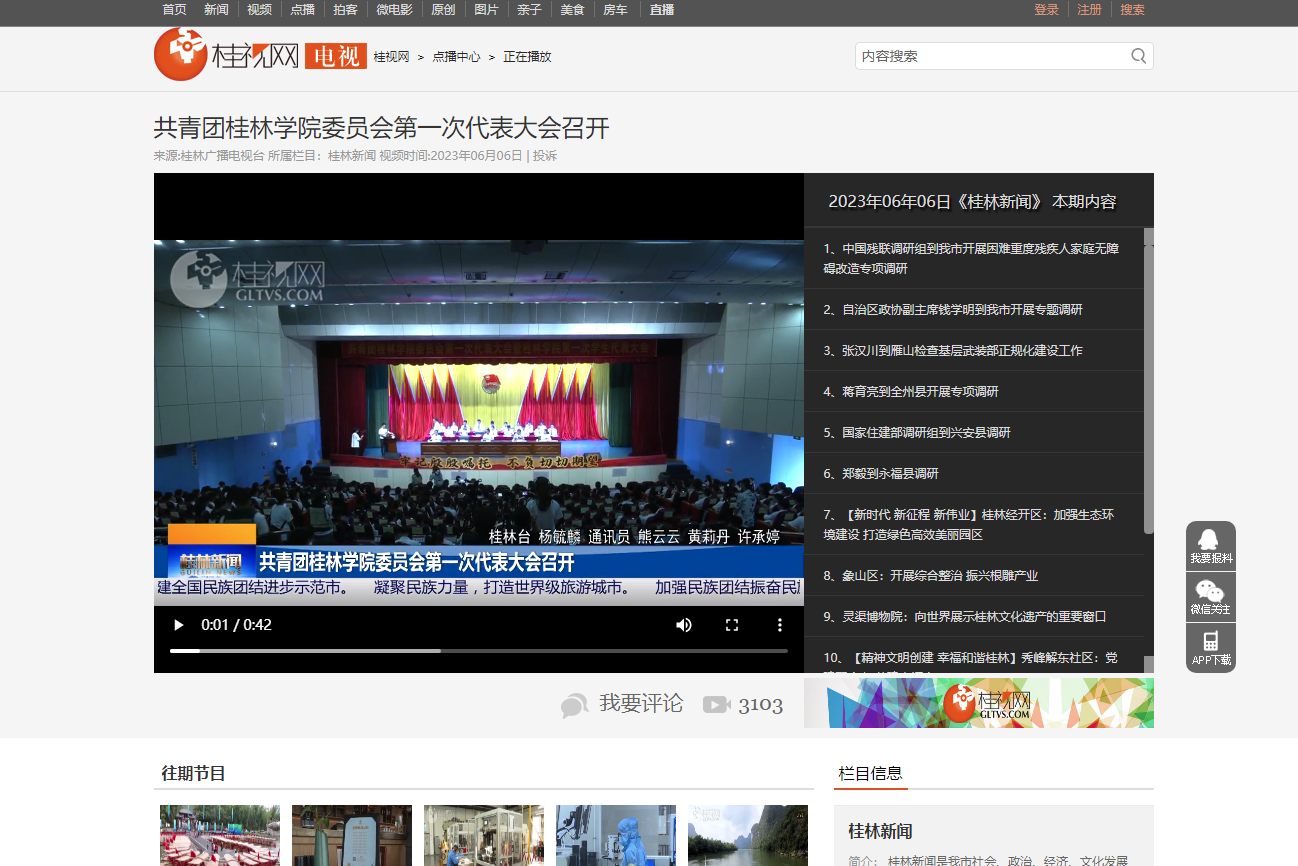Open 我要报料 QQ side icon

click(x=1210, y=546)
